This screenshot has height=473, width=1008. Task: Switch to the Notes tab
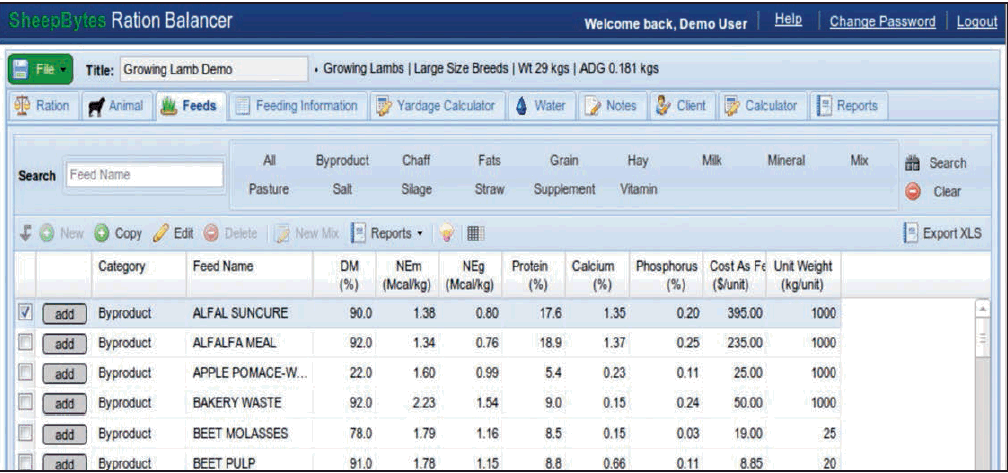(x=611, y=106)
